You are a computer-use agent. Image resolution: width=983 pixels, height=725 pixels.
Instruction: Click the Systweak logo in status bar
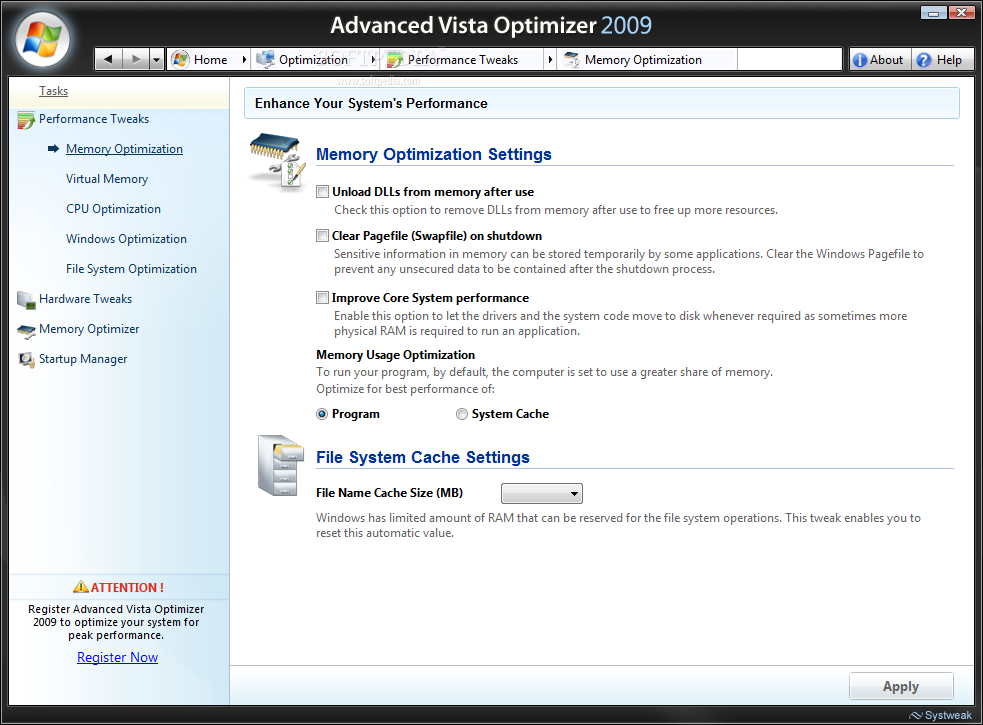point(940,715)
